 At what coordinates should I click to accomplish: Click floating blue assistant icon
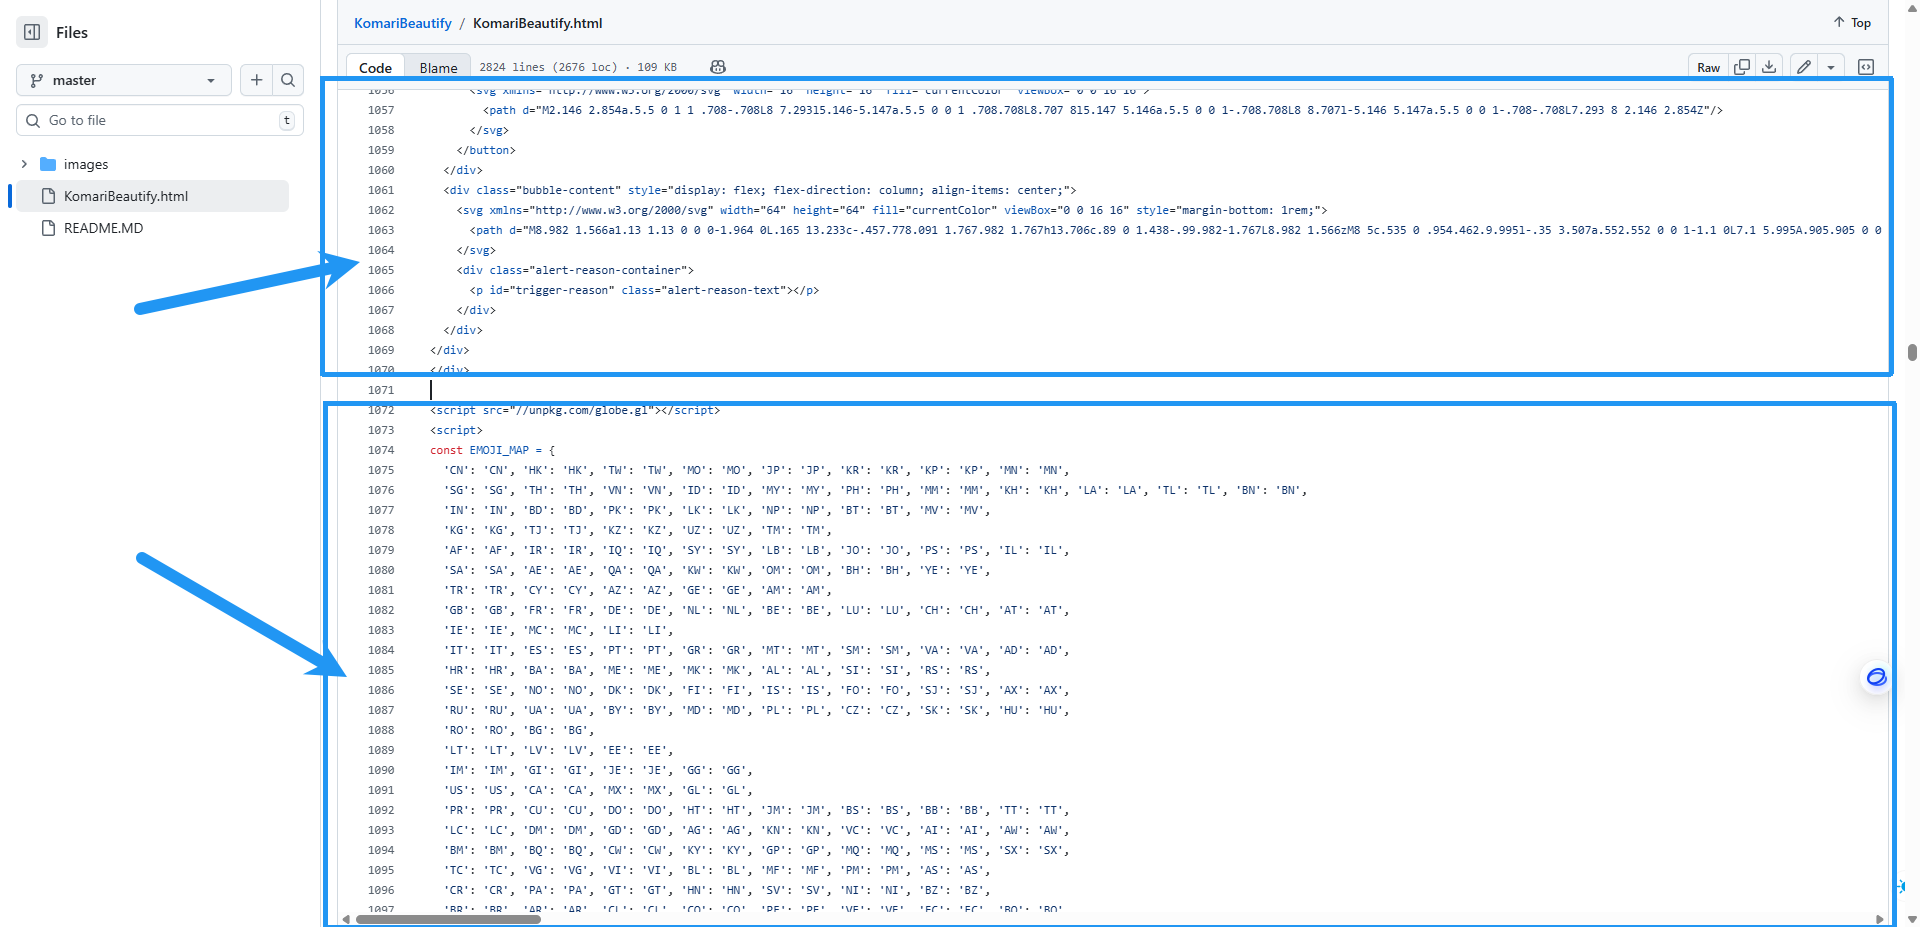pos(1876,677)
